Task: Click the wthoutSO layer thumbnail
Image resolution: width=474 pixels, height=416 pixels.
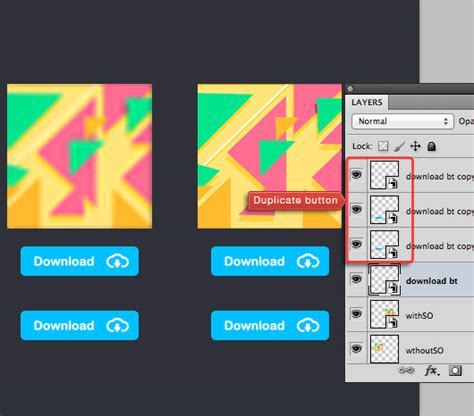Action: coord(384,349)
